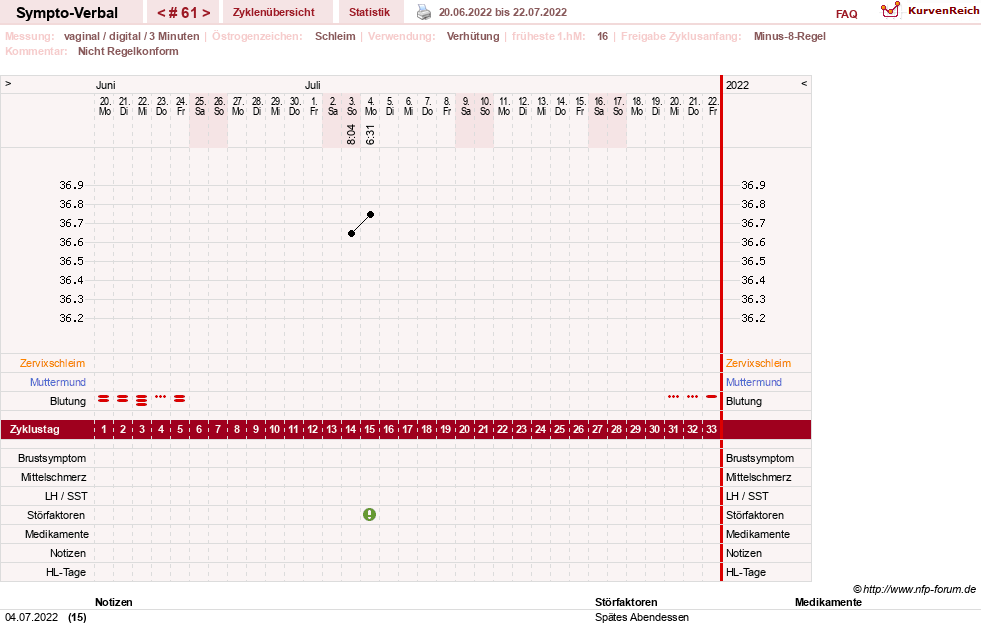Click measuring time 6:31
This screenshot has width=981, height=641.
[x=370, y=134]
